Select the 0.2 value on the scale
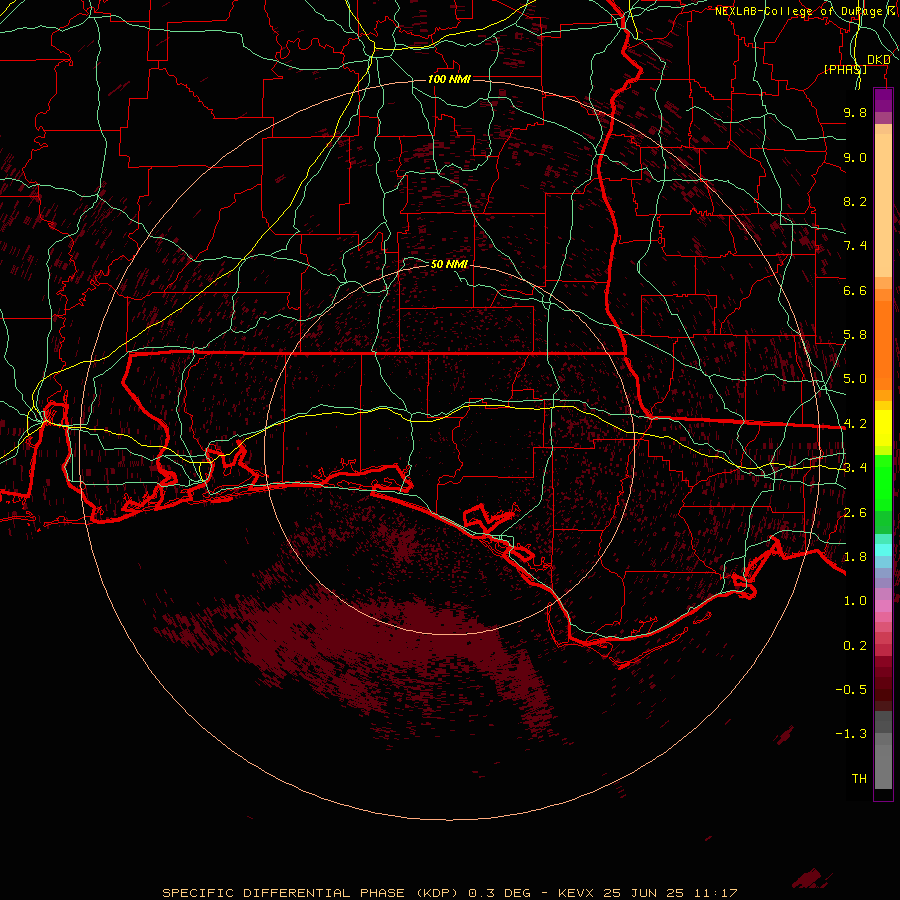This screenshot has width=900, height=900. point(855,646)
